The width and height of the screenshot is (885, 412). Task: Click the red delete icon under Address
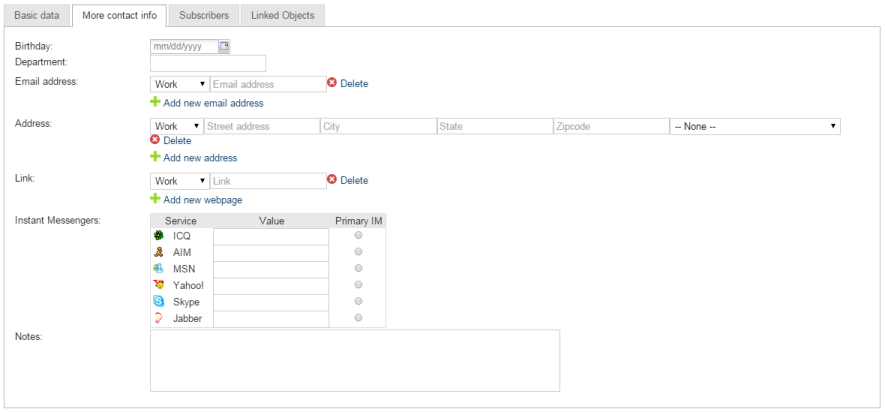coord(155,141)
